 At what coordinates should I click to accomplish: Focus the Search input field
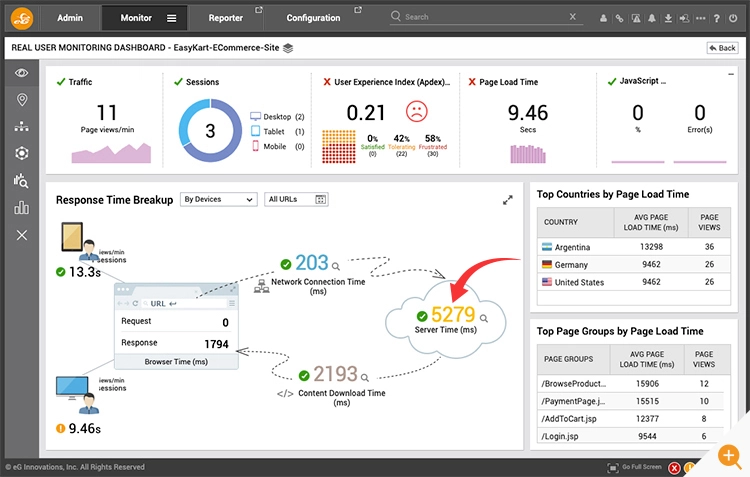(483, 17)
